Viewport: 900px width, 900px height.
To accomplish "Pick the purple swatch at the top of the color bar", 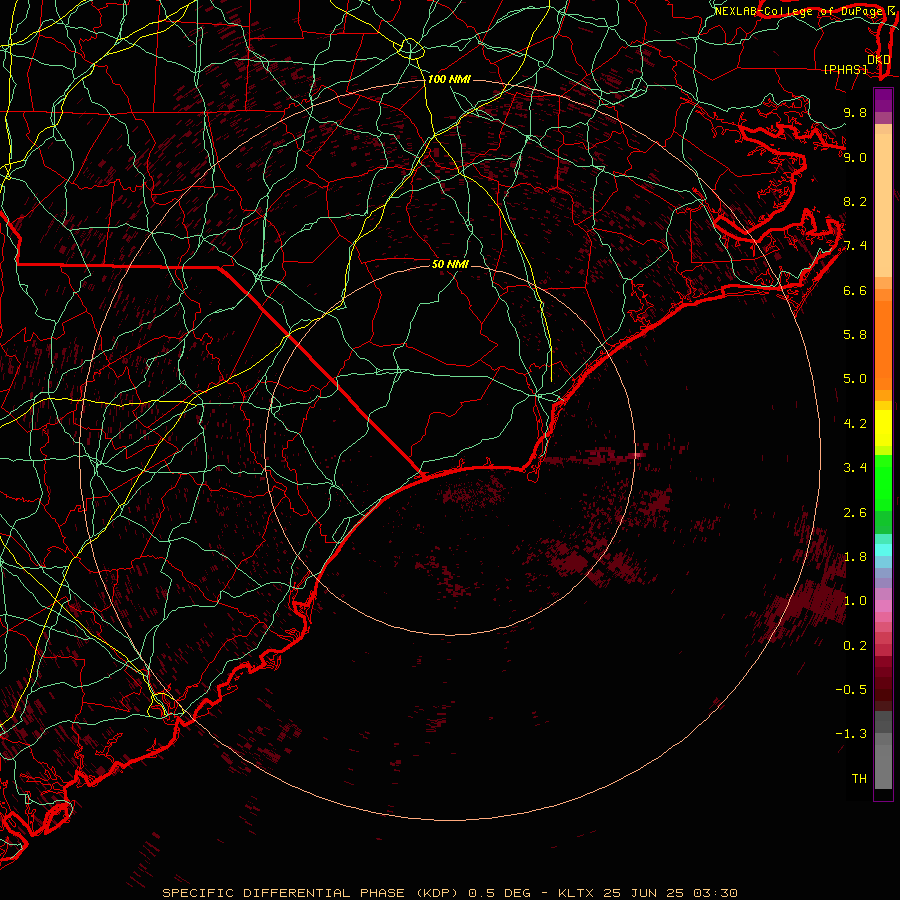I will pyautogui.click(x=883, y=100).
